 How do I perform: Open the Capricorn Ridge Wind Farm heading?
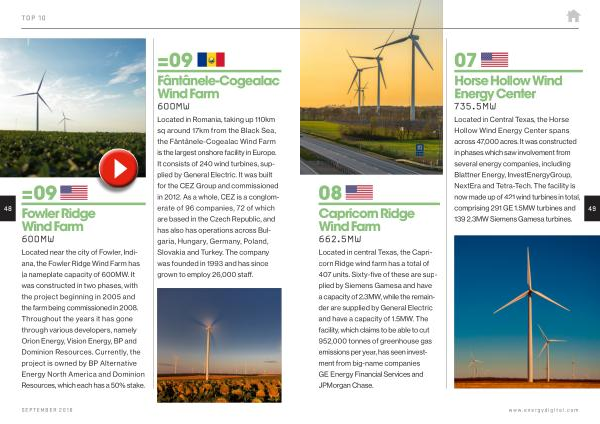tap(365, 220)
